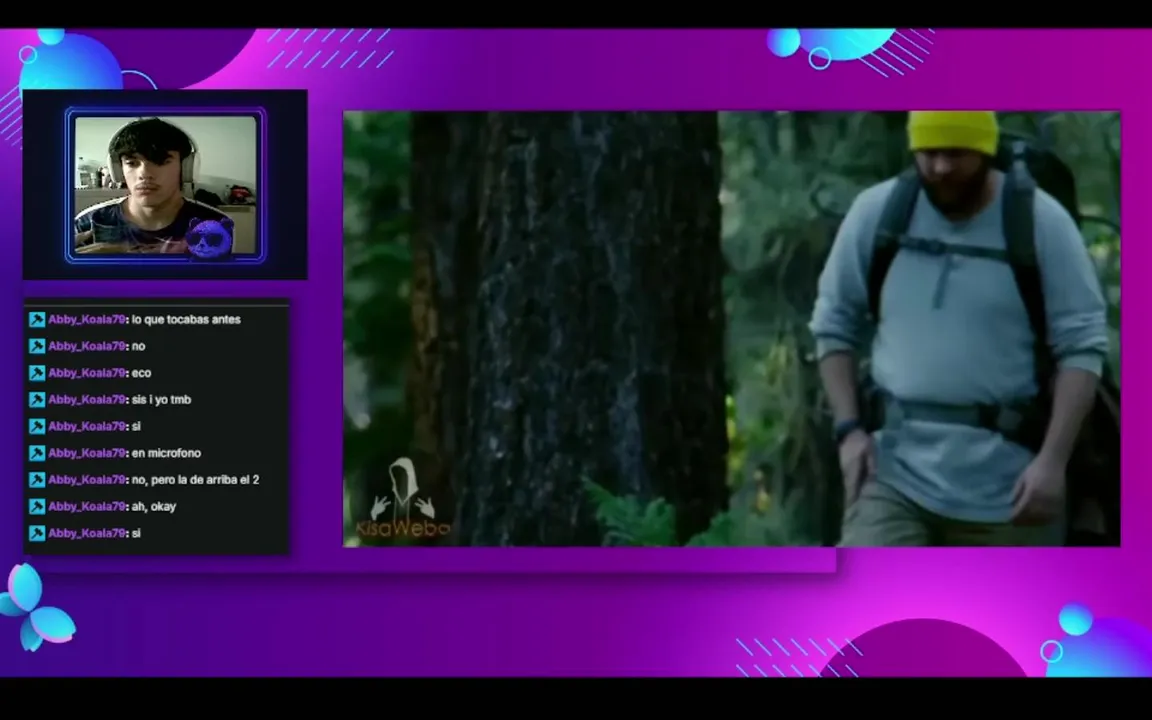The height and width of the screenshot is (720, 1152).
Task: Click Abby_Koala79 username on "ah, okay"
Action: [x=87, y=506]
